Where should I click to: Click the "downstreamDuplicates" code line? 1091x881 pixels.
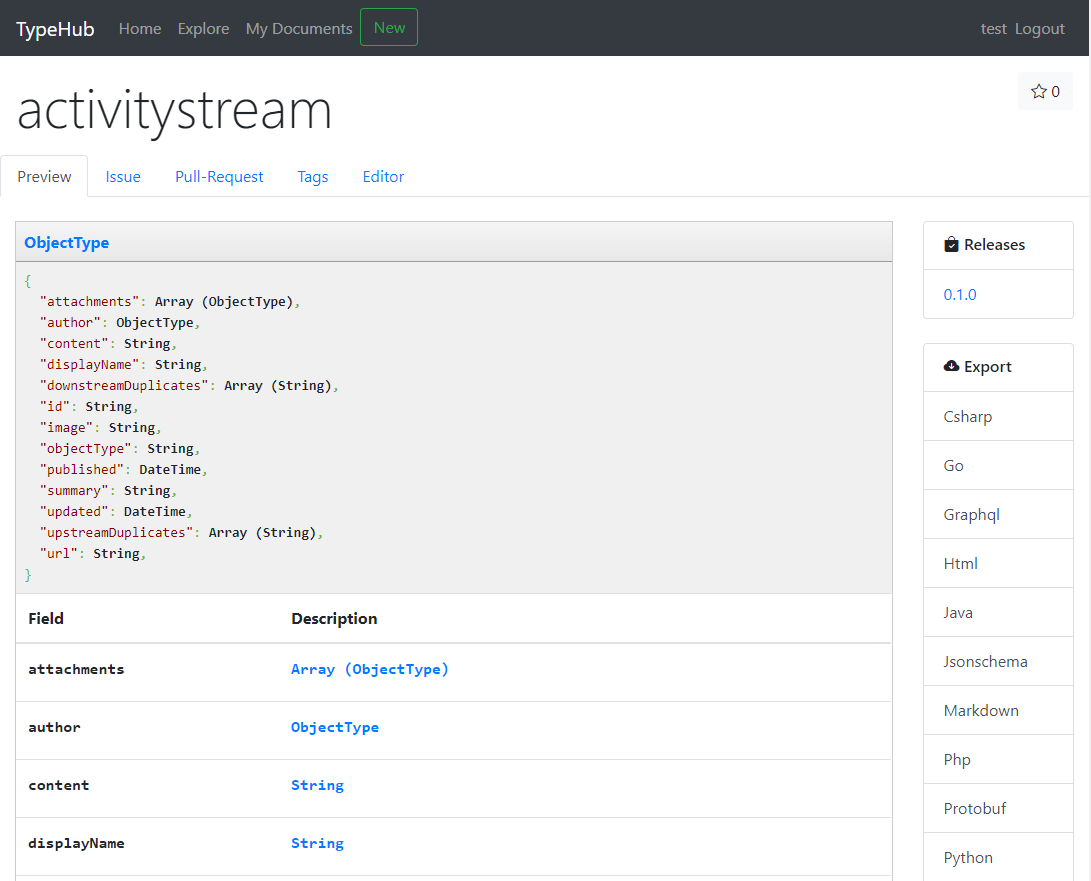click(189, 386)
